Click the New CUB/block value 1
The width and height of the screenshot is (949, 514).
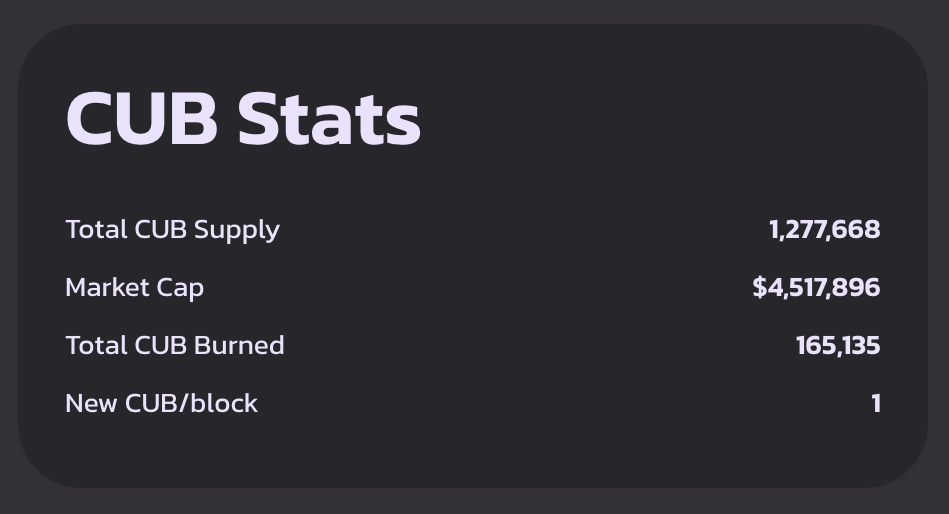[876, 404]
